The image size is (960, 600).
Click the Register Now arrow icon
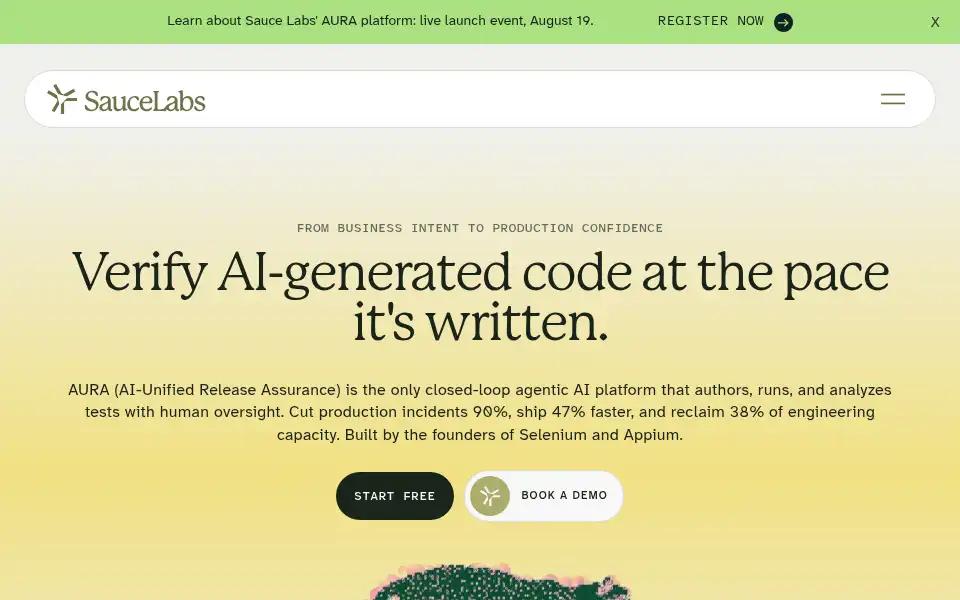click(783, 23)
